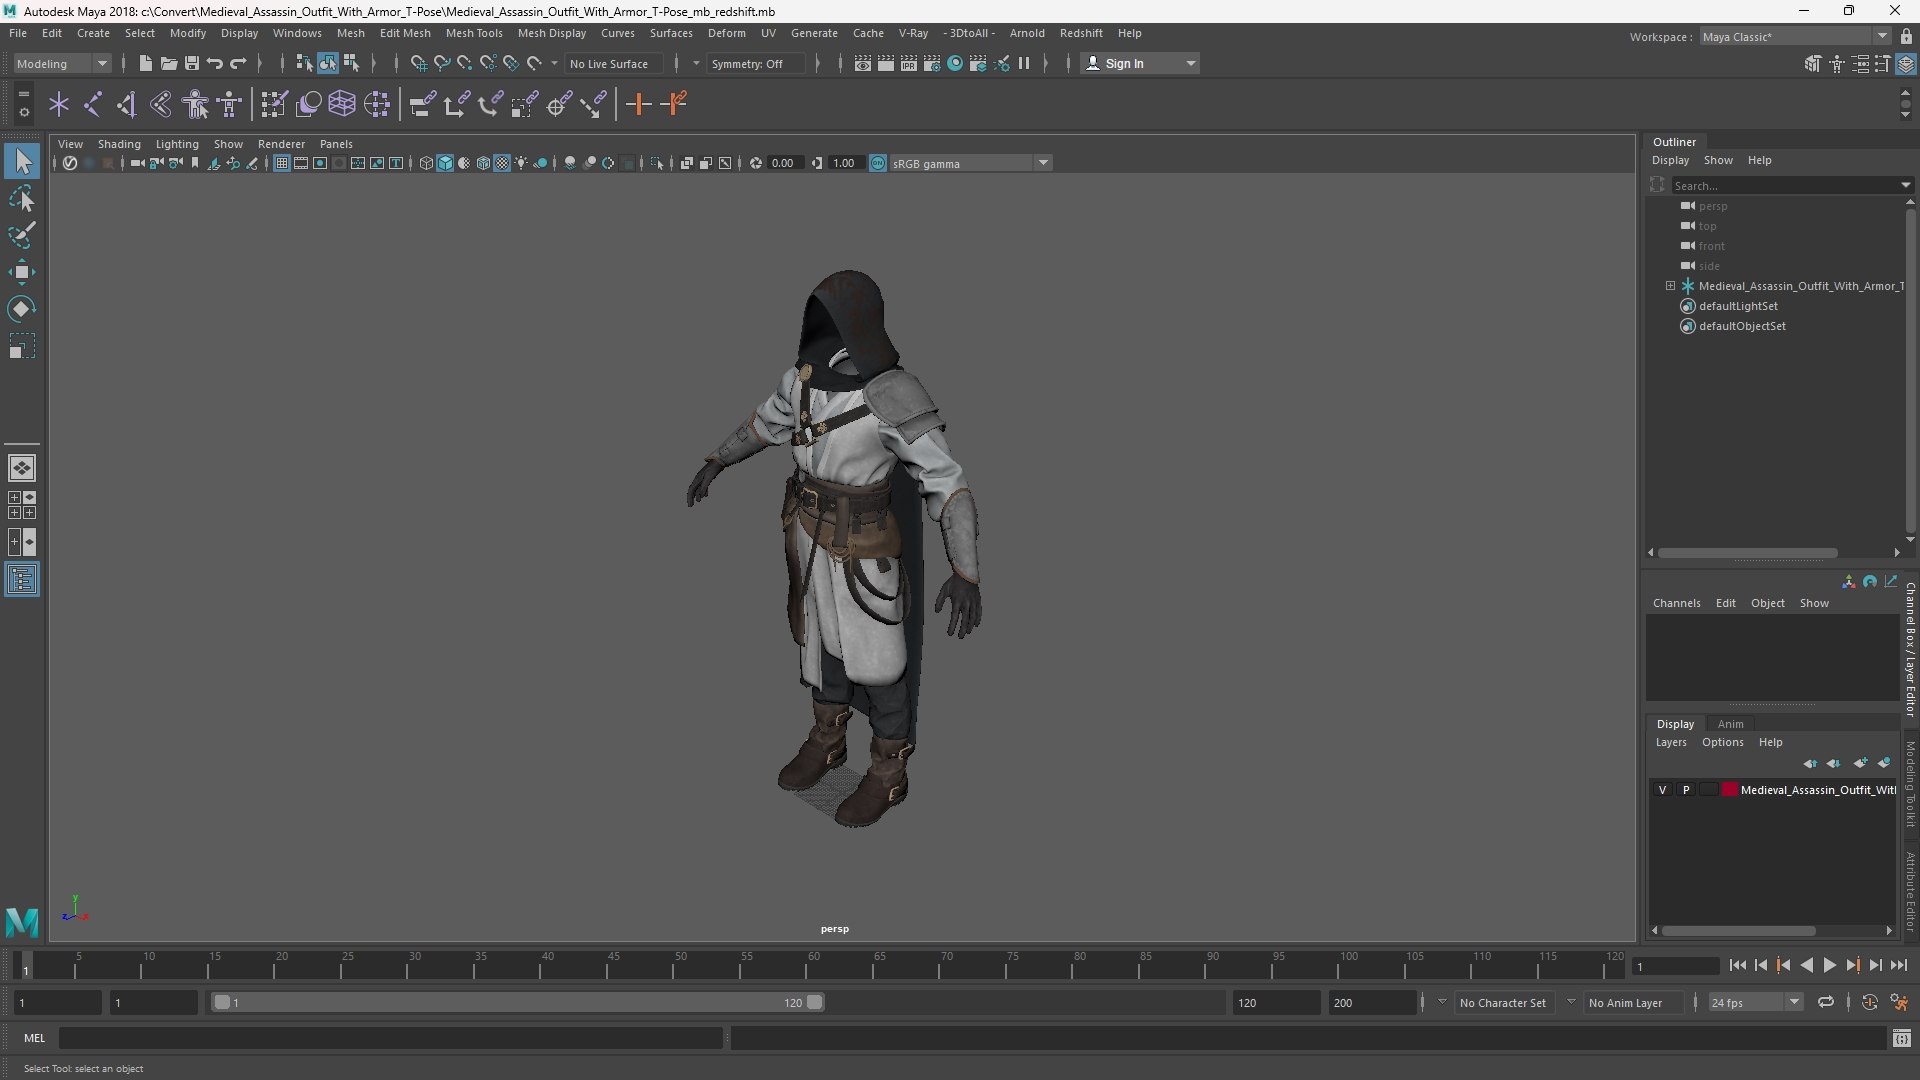Viewport: 1920px width, 1080px height.
Task: Click the range slider end handle
Action: click(x=815, y=1002)
